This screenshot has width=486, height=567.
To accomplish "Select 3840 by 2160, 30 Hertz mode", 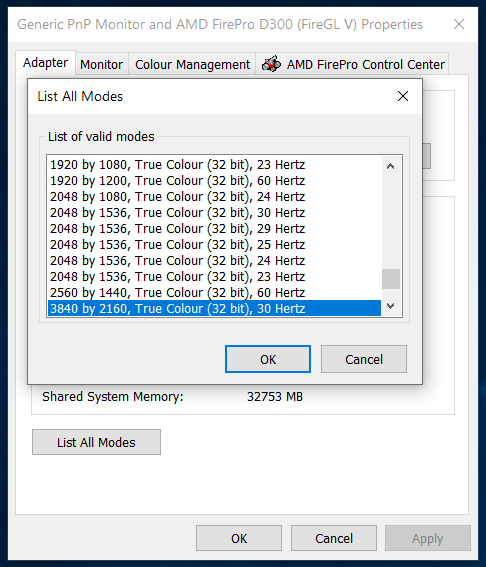I will 214,308.
